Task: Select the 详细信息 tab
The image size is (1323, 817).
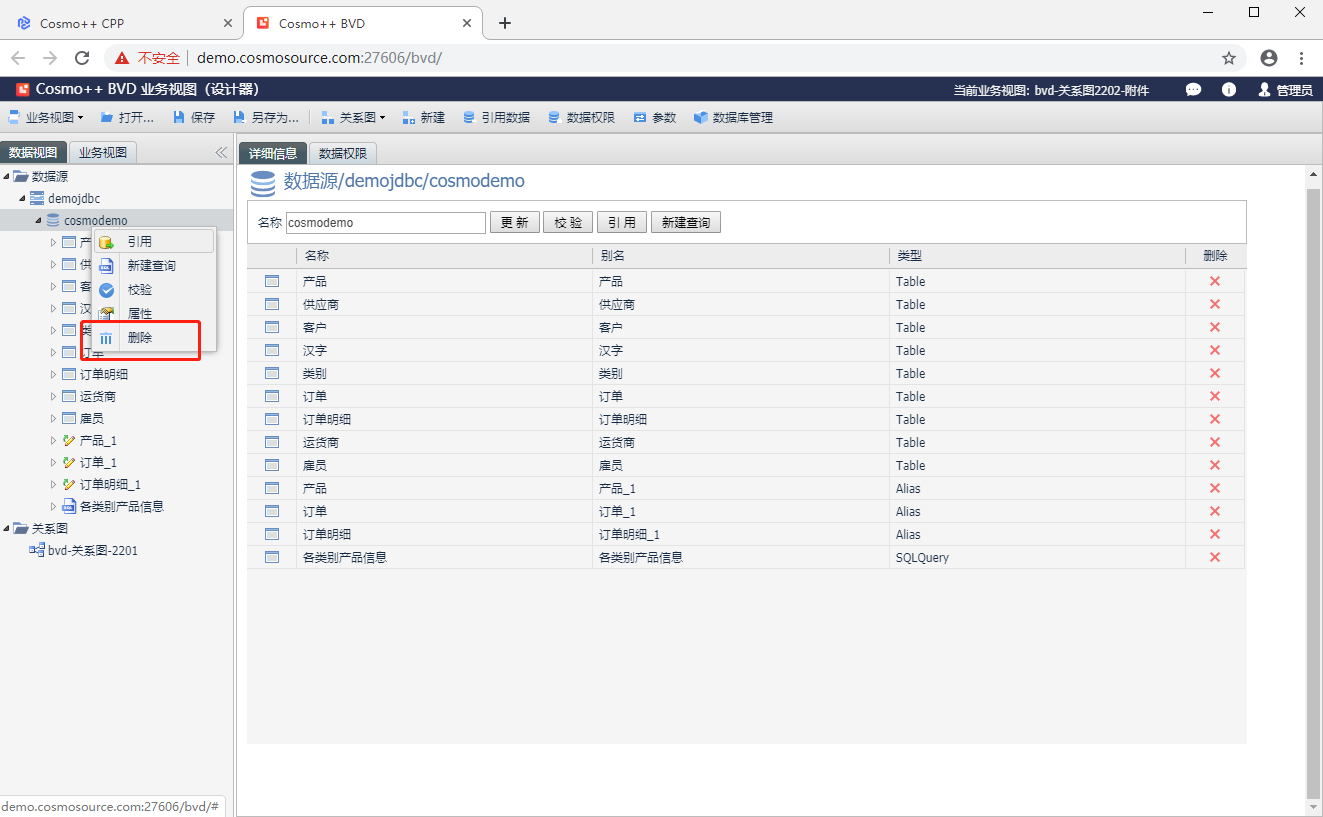Action: coord(273,153)
